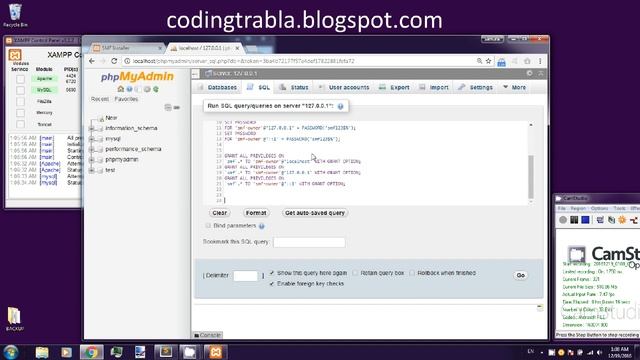Toggle FileZilla service checkbox in XAMPP

pyautogui.click(x=20, y=101)
